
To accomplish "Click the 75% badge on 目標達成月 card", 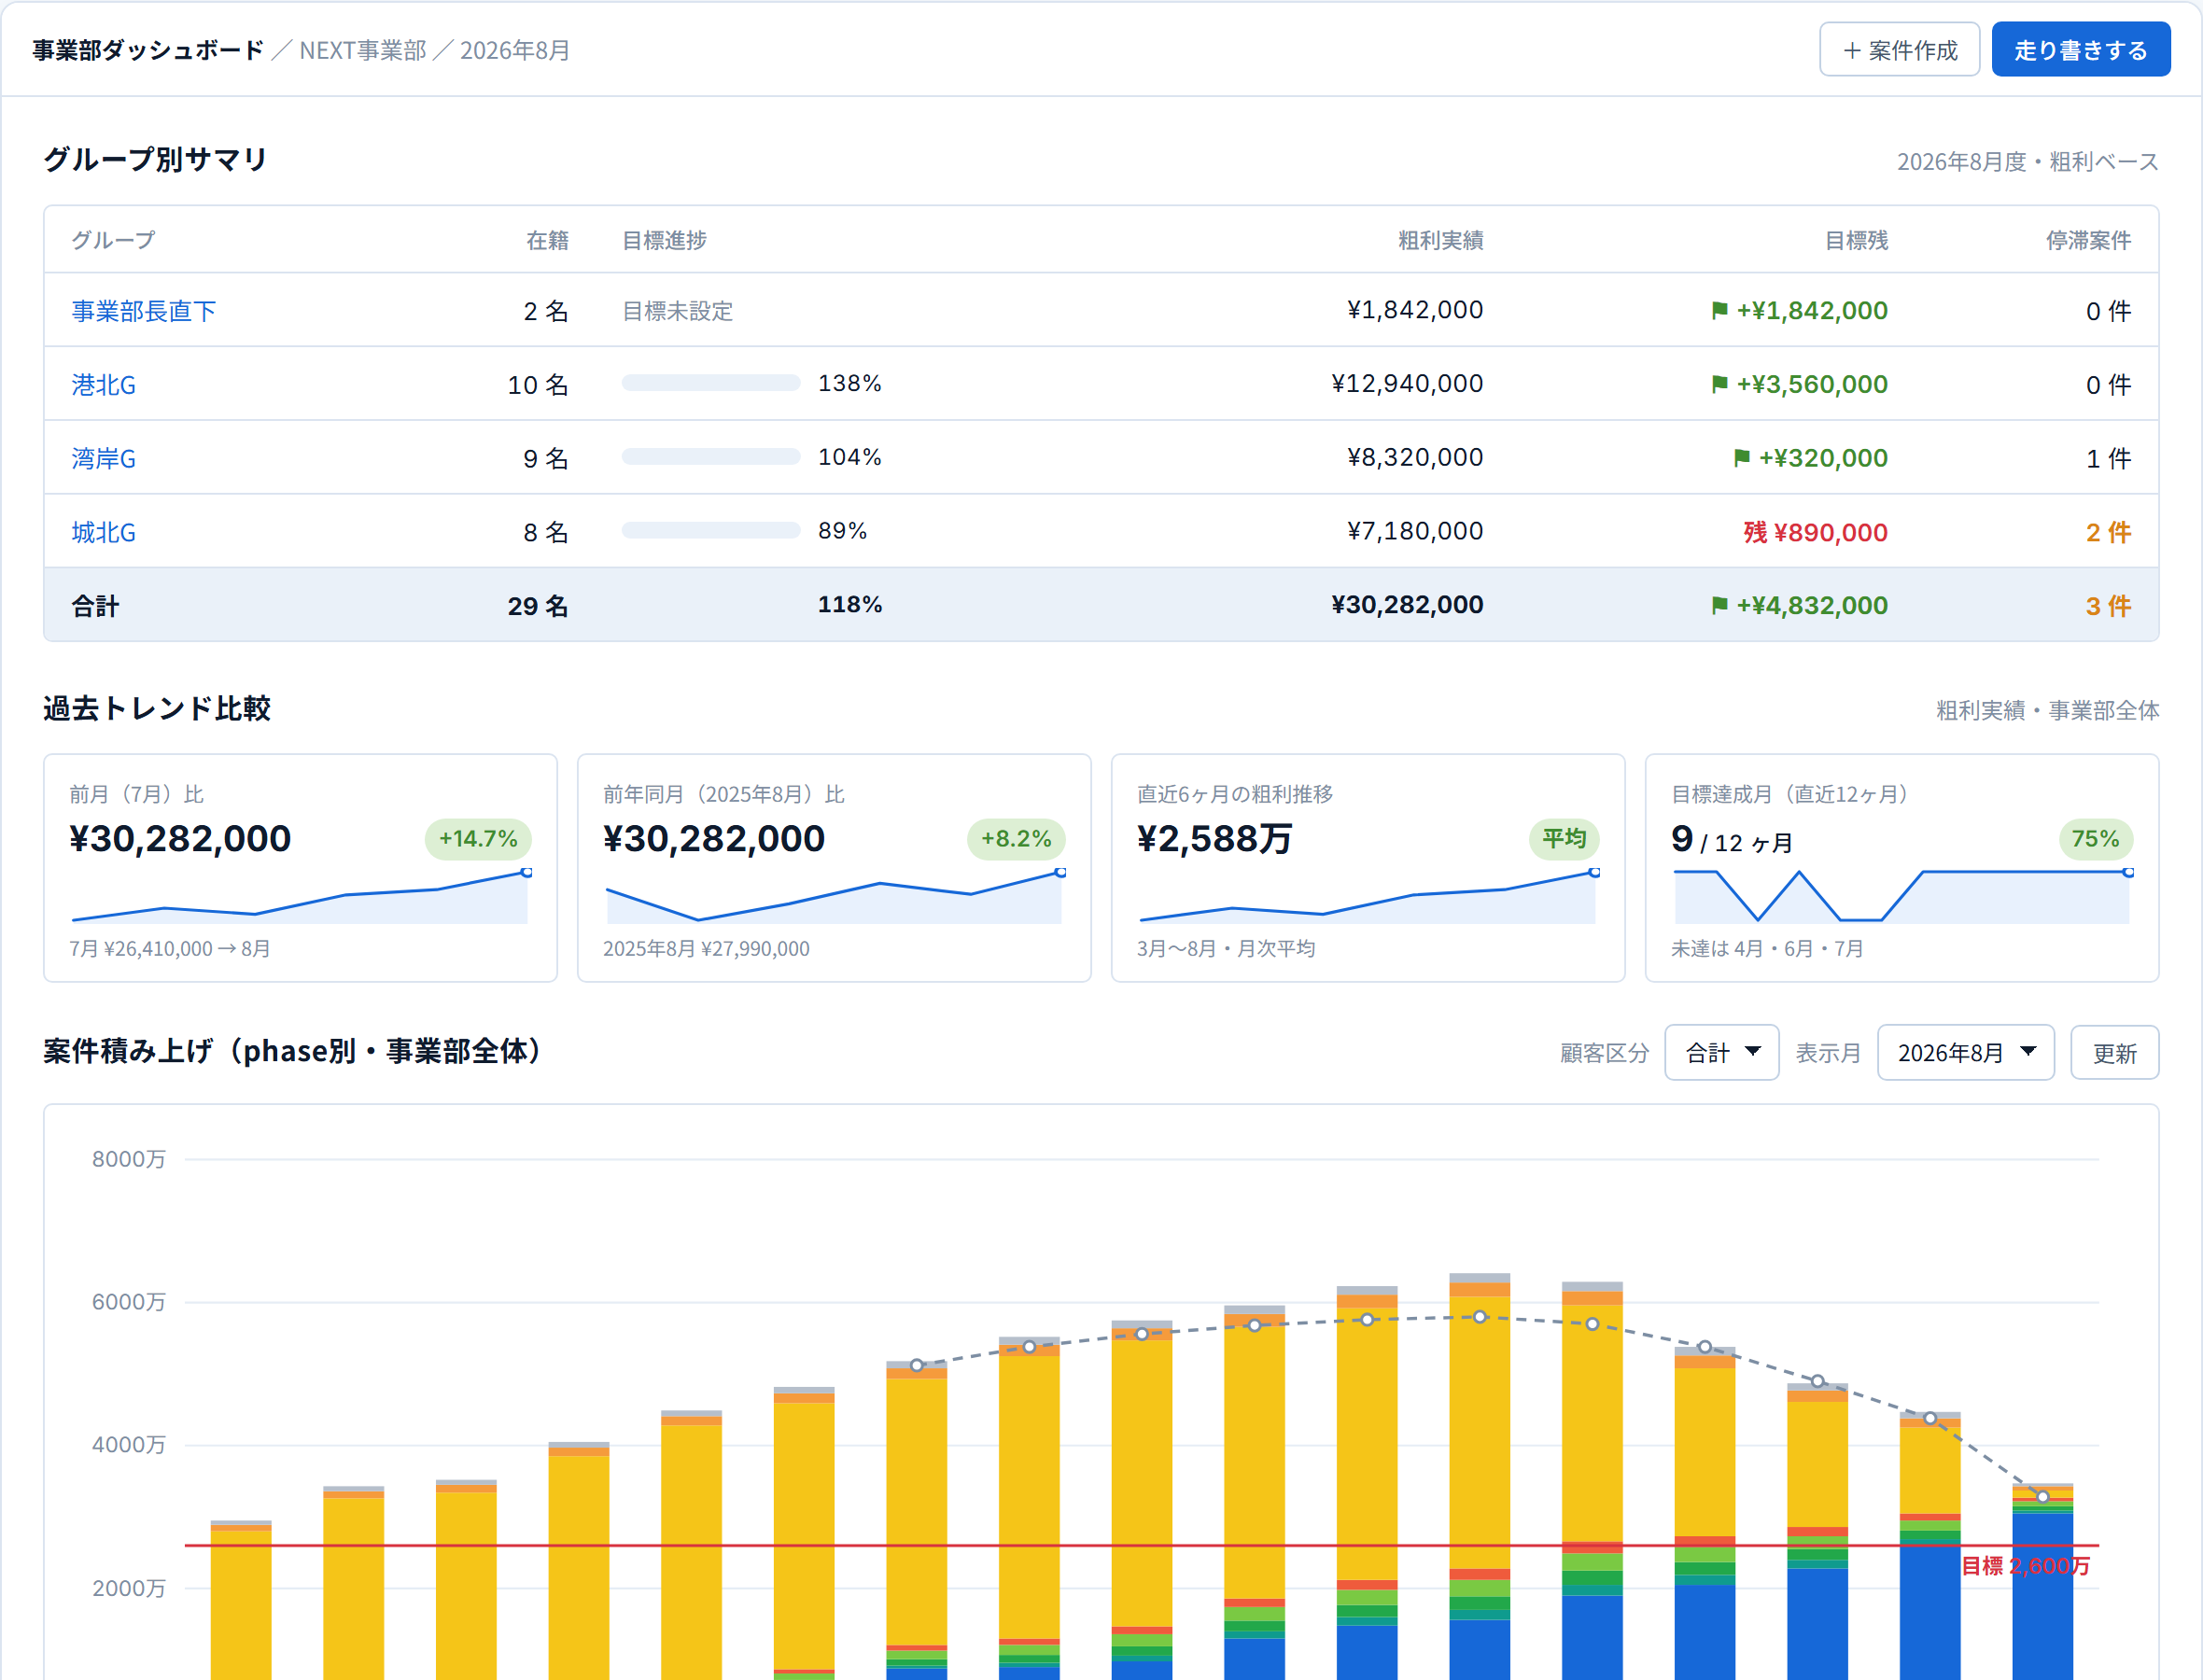I will [x=2095, y=838].
